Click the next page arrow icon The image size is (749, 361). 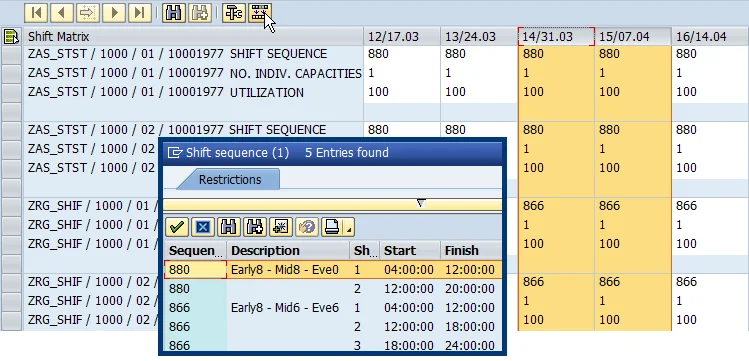click(x=114, y=13)
